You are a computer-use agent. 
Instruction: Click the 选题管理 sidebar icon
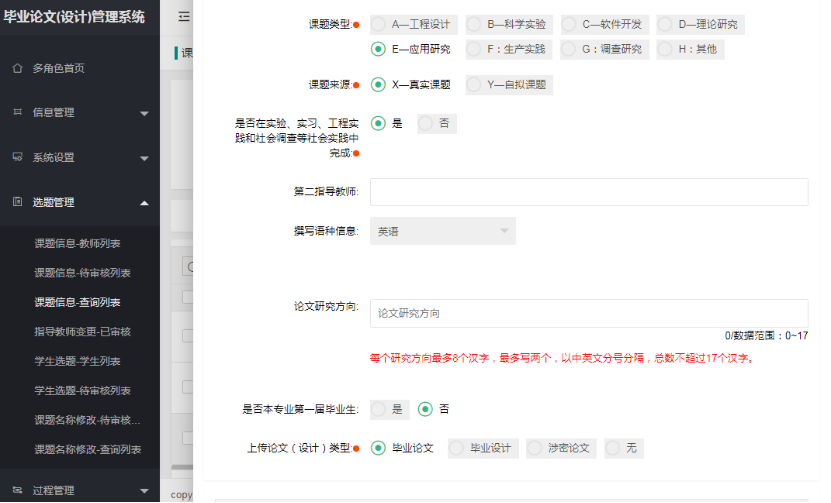pos(17,202)
